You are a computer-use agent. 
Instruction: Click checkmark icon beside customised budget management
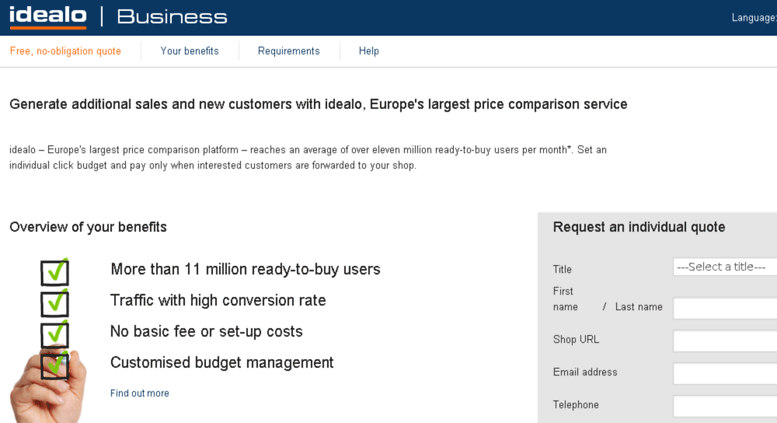click(x=55, y=366)
